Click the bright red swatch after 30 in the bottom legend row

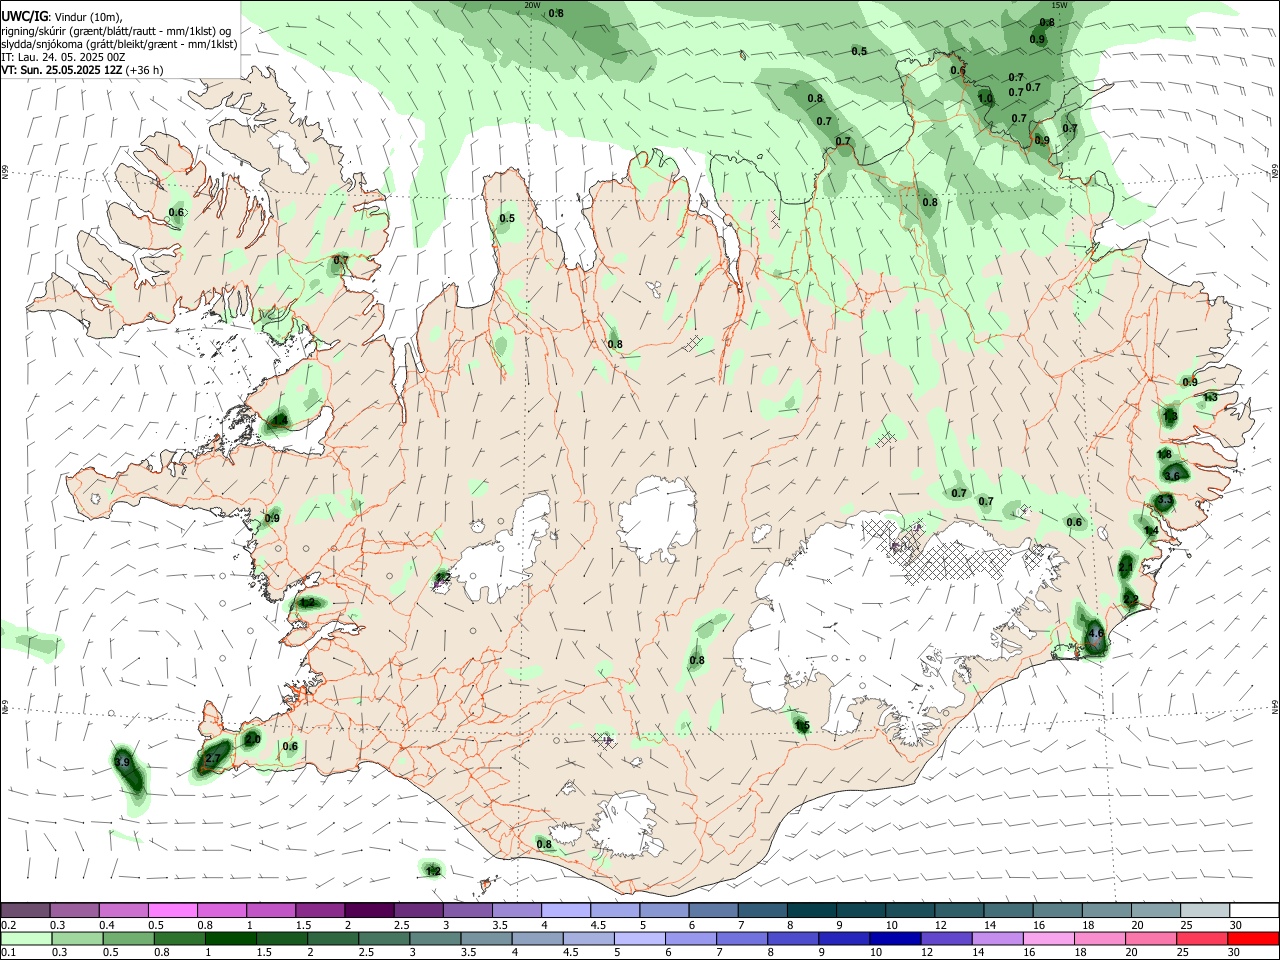click(1253, 938)
